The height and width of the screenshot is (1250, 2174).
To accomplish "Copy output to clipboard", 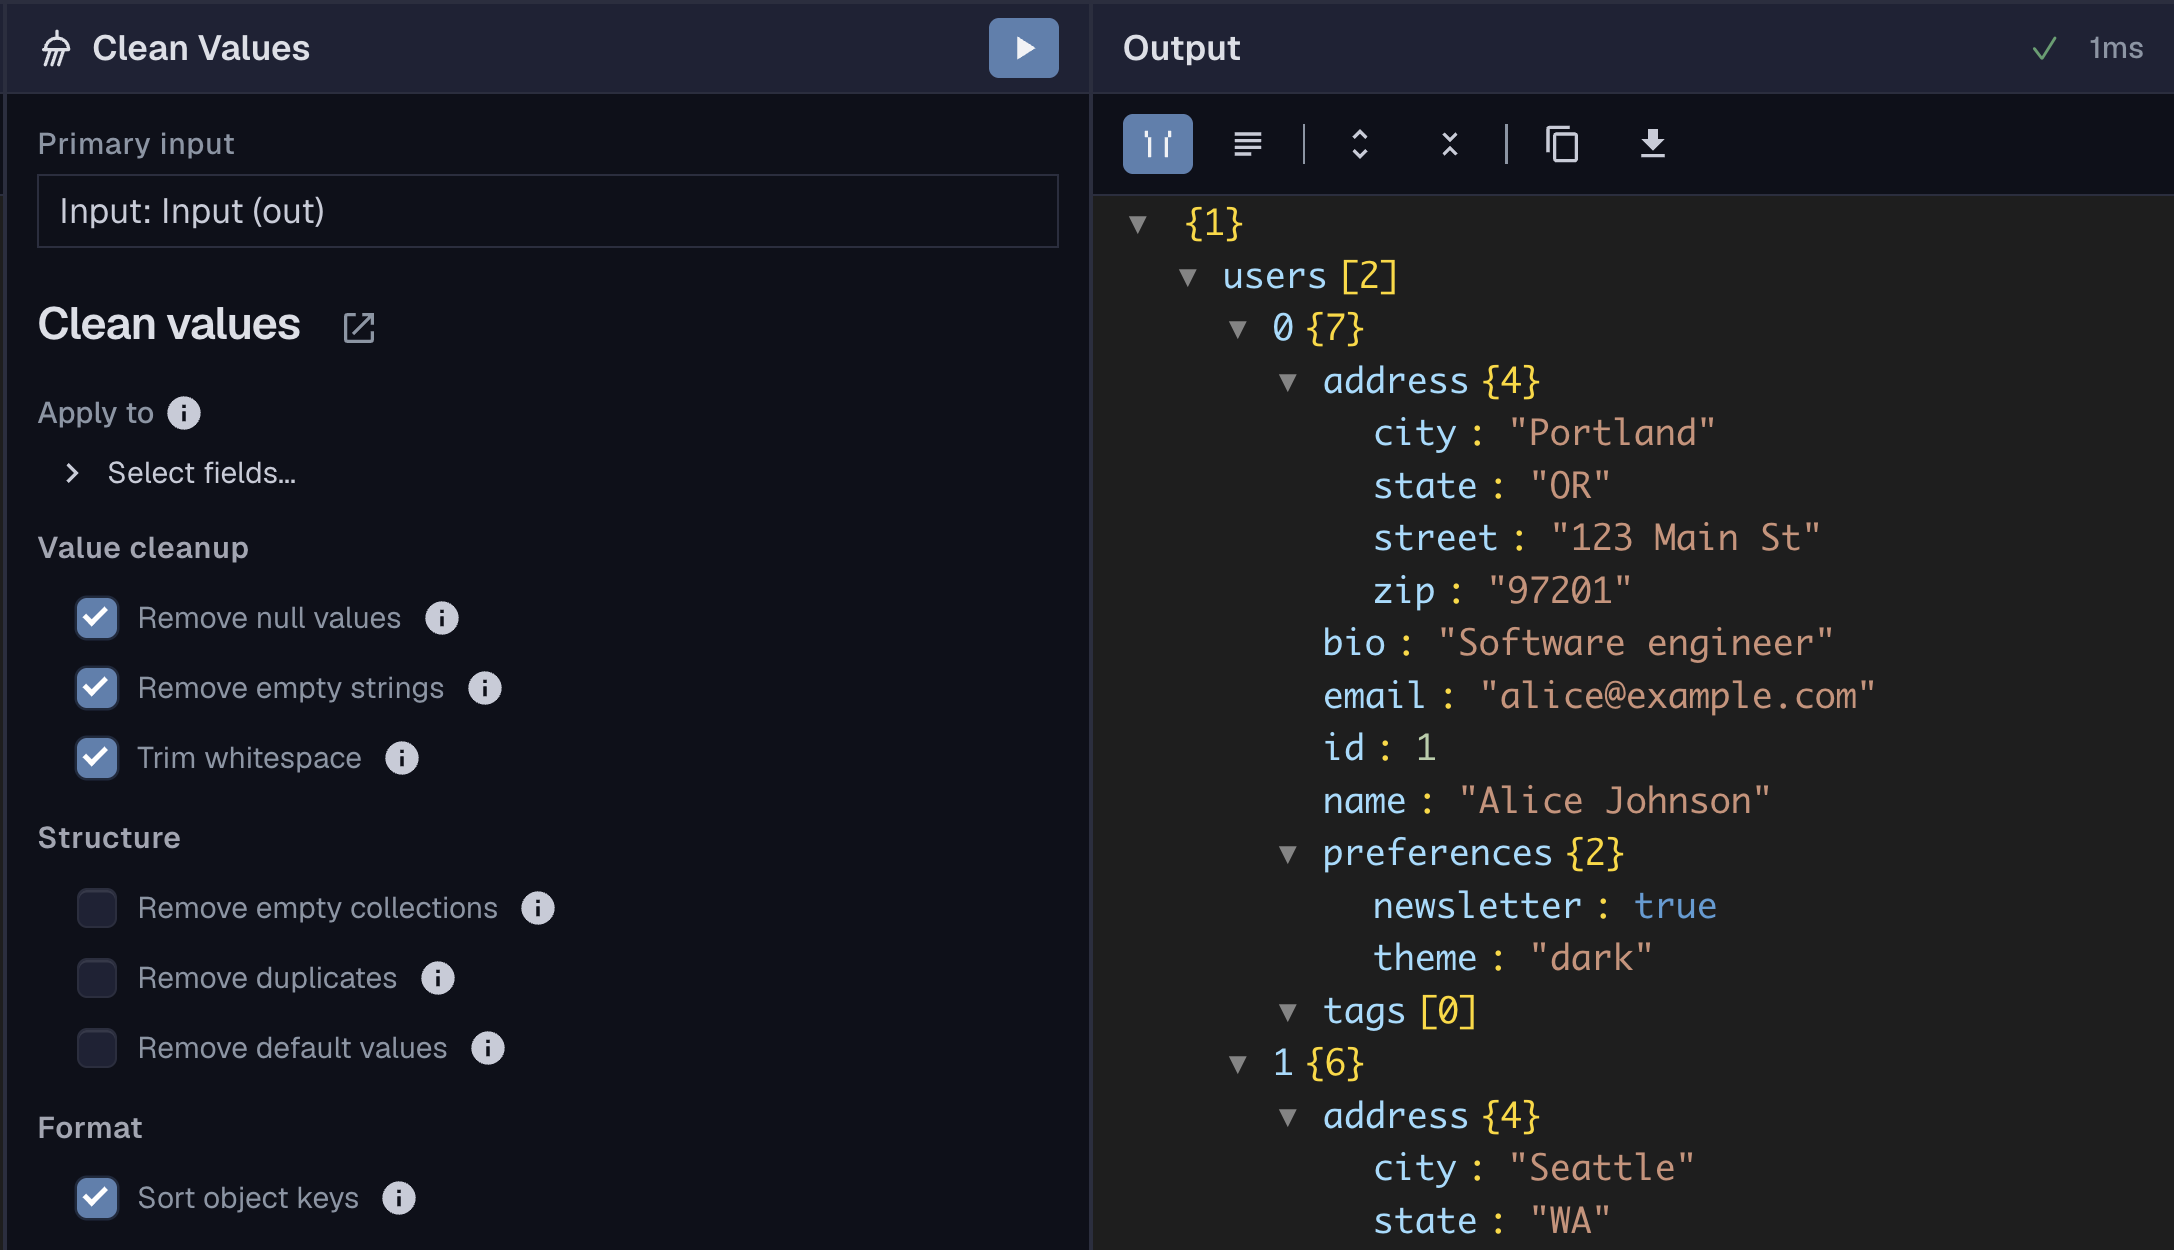I will (1562, 144).
